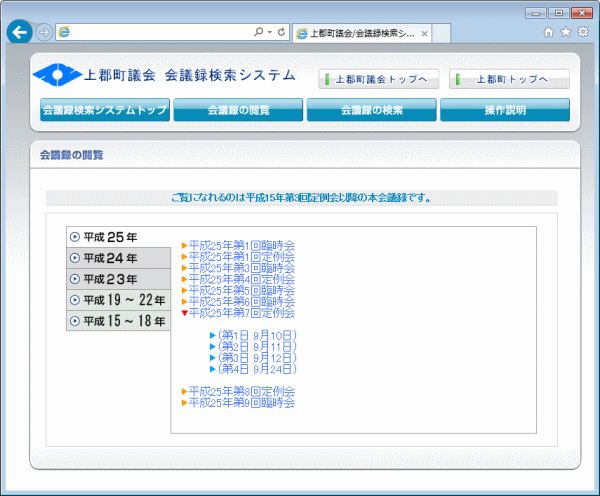Click the refresh icon in address bar
Viewport: 600px width, 496px height.
[x=281, y=32]
